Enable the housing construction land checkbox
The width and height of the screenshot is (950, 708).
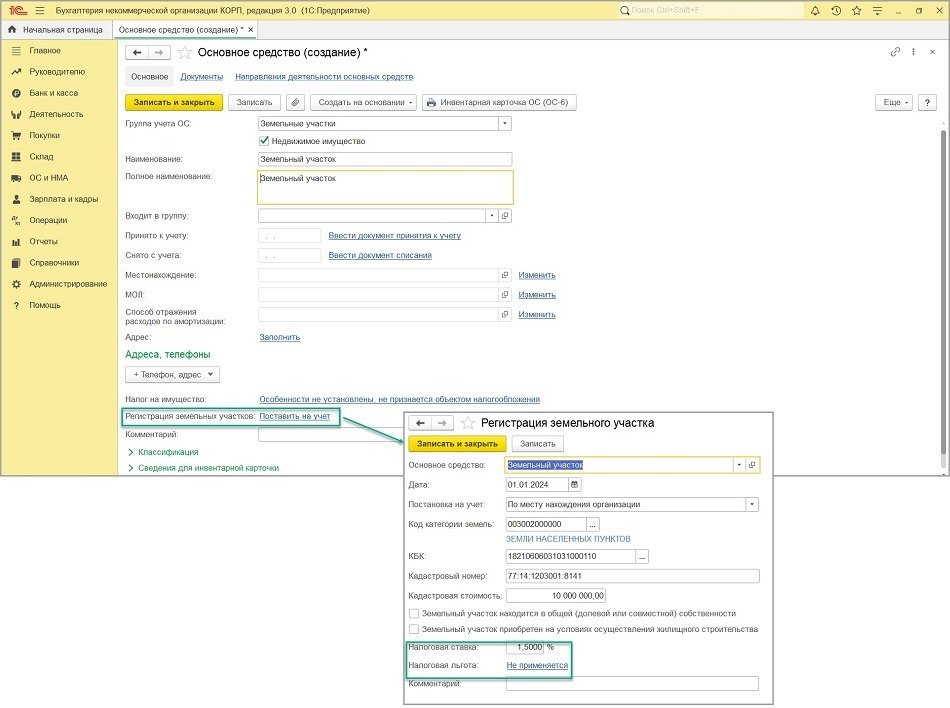click(414, 629)
